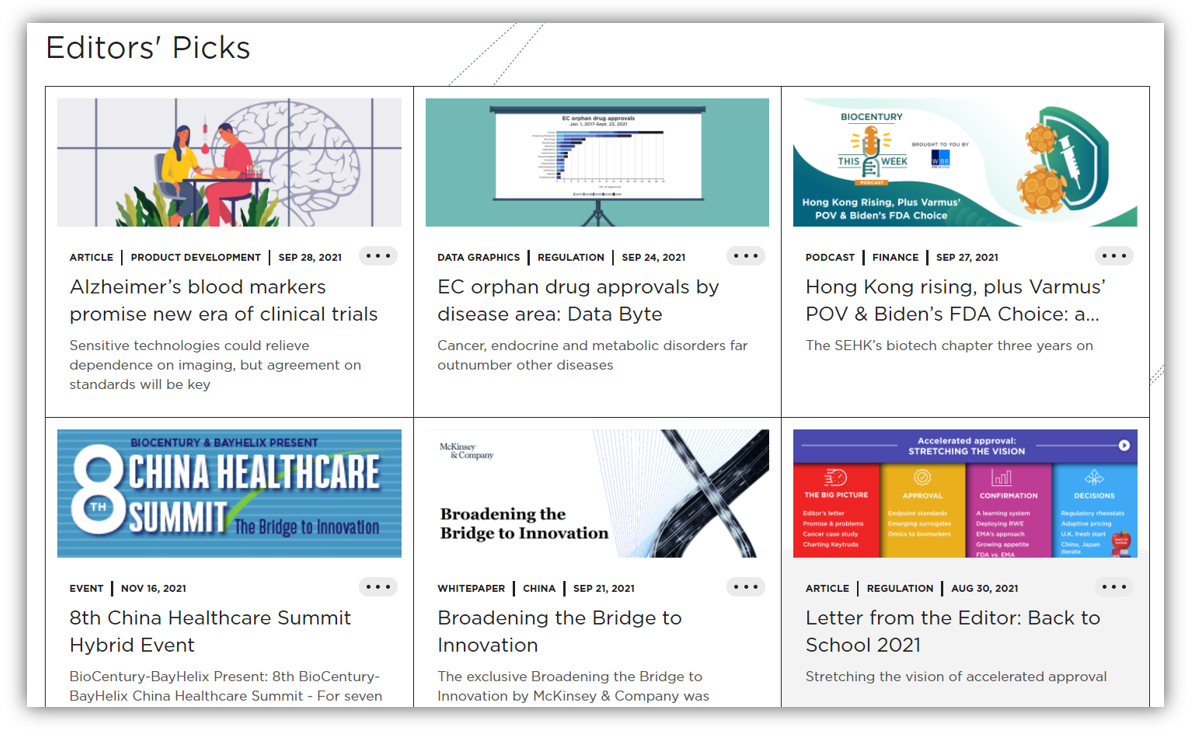The image size is (1192, 736).
Task: Click the China Healthcare Summit banner image
Action: click(x=230, y=493)
